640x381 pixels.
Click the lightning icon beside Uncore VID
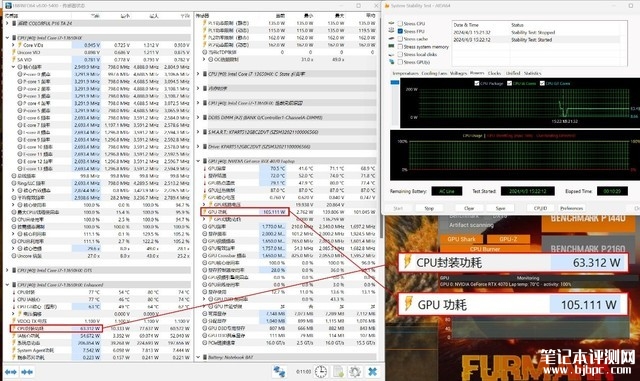click(x=13, y=52)
